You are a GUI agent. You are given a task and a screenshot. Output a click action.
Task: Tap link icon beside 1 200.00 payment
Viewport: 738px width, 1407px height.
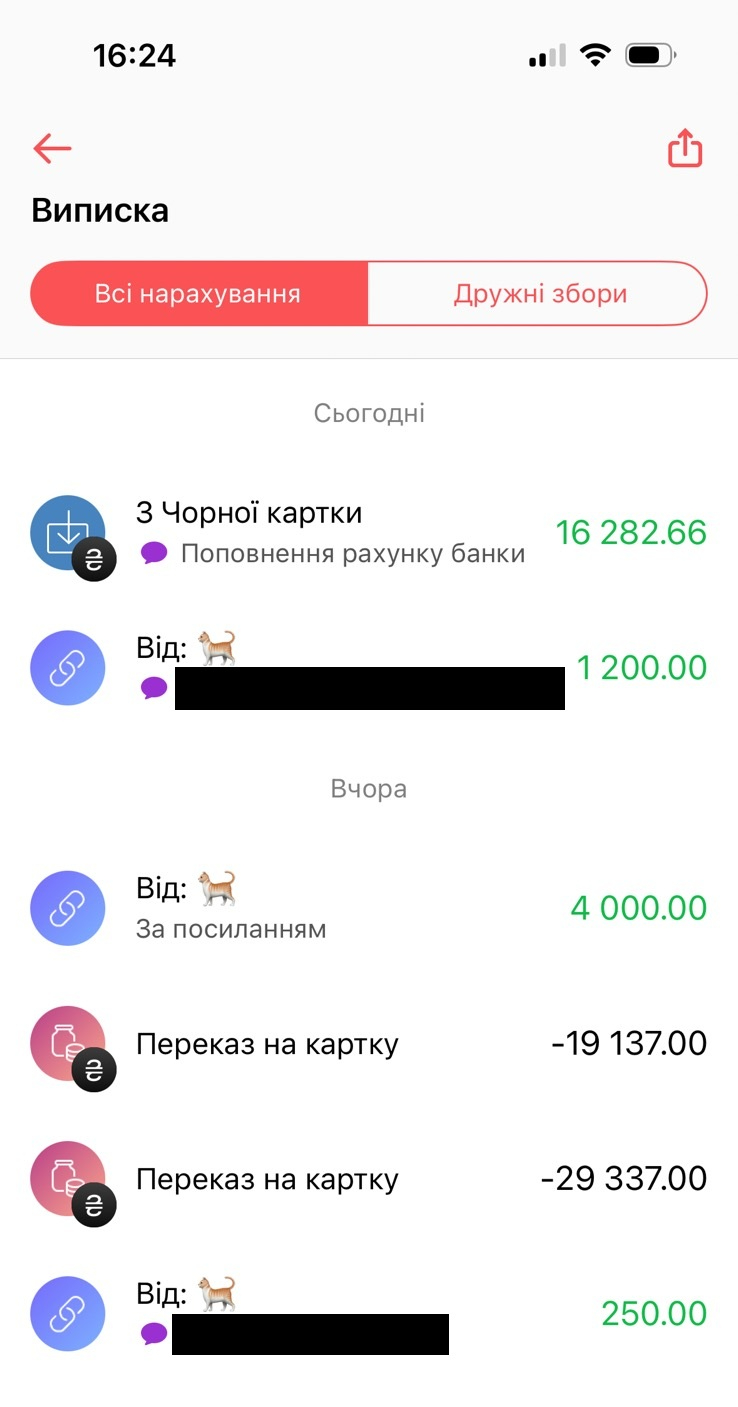pyautogui.click(x=68, y=668)
